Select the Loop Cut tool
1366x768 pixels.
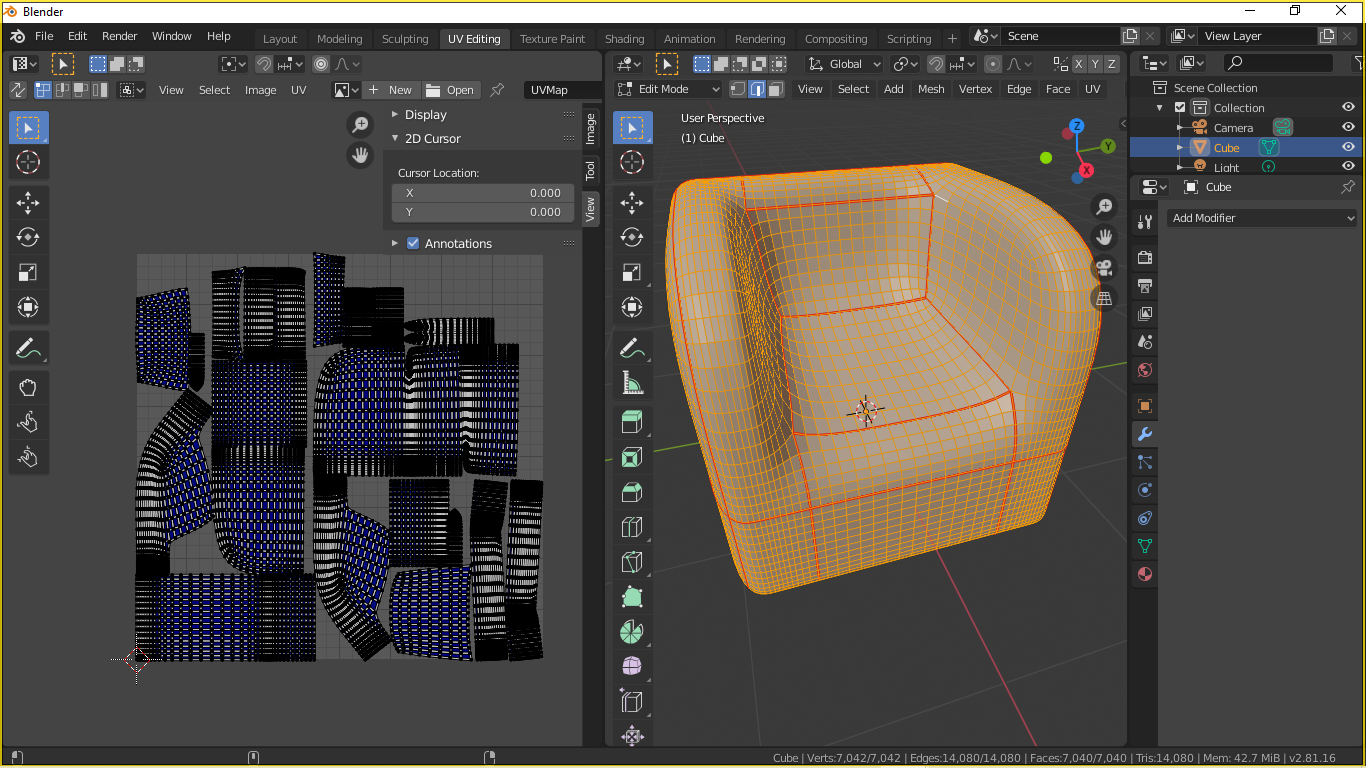[632, 526]
